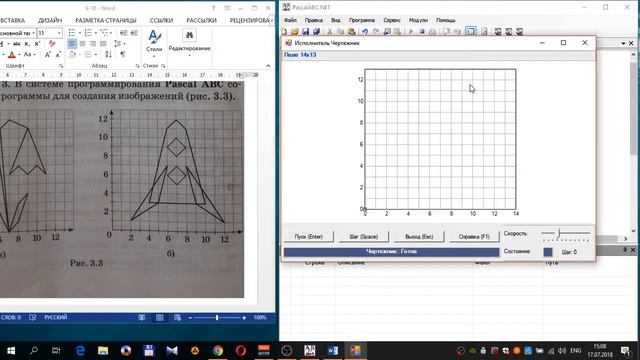Click the Redo arrow in PascalABC.NET toolbar
The height and width of the screenshot is (360, 640).
[x=376, y=31]
